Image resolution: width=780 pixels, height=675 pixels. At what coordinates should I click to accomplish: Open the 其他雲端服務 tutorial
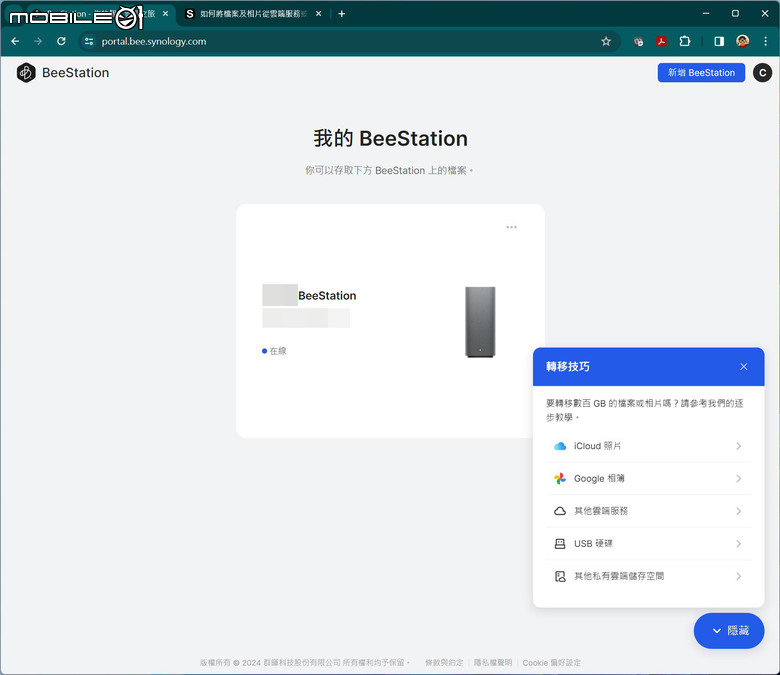pyautogui.click(x=648, y=511)
